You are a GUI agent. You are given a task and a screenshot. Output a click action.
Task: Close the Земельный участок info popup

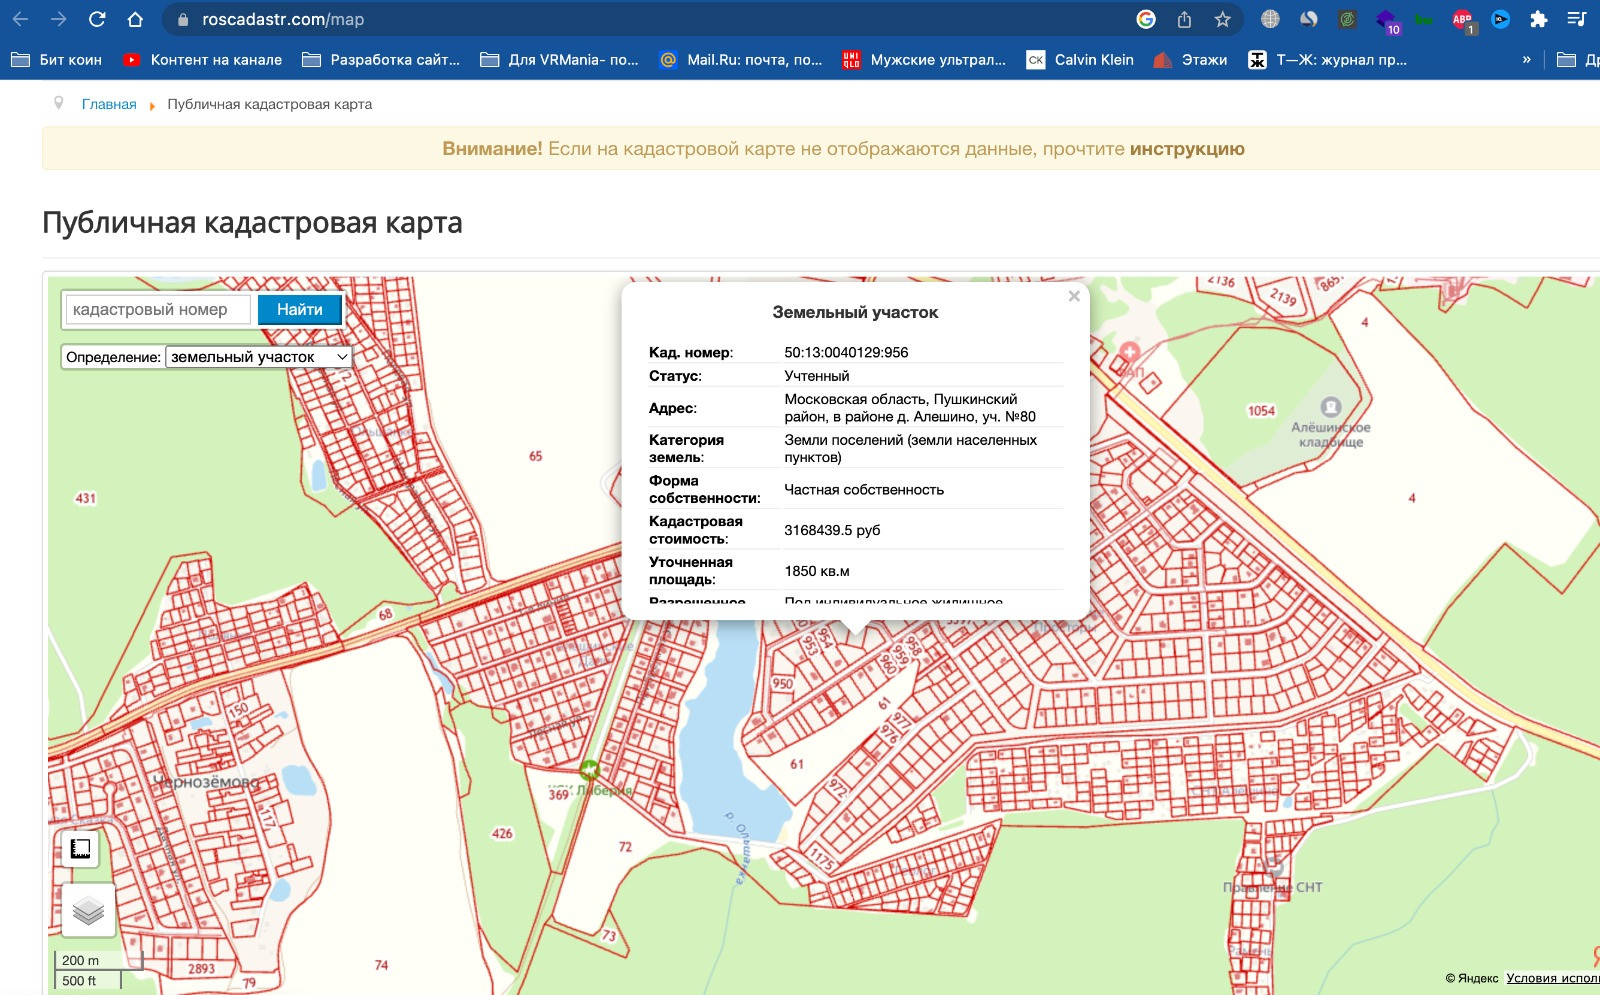click(x=1074, y=296)
